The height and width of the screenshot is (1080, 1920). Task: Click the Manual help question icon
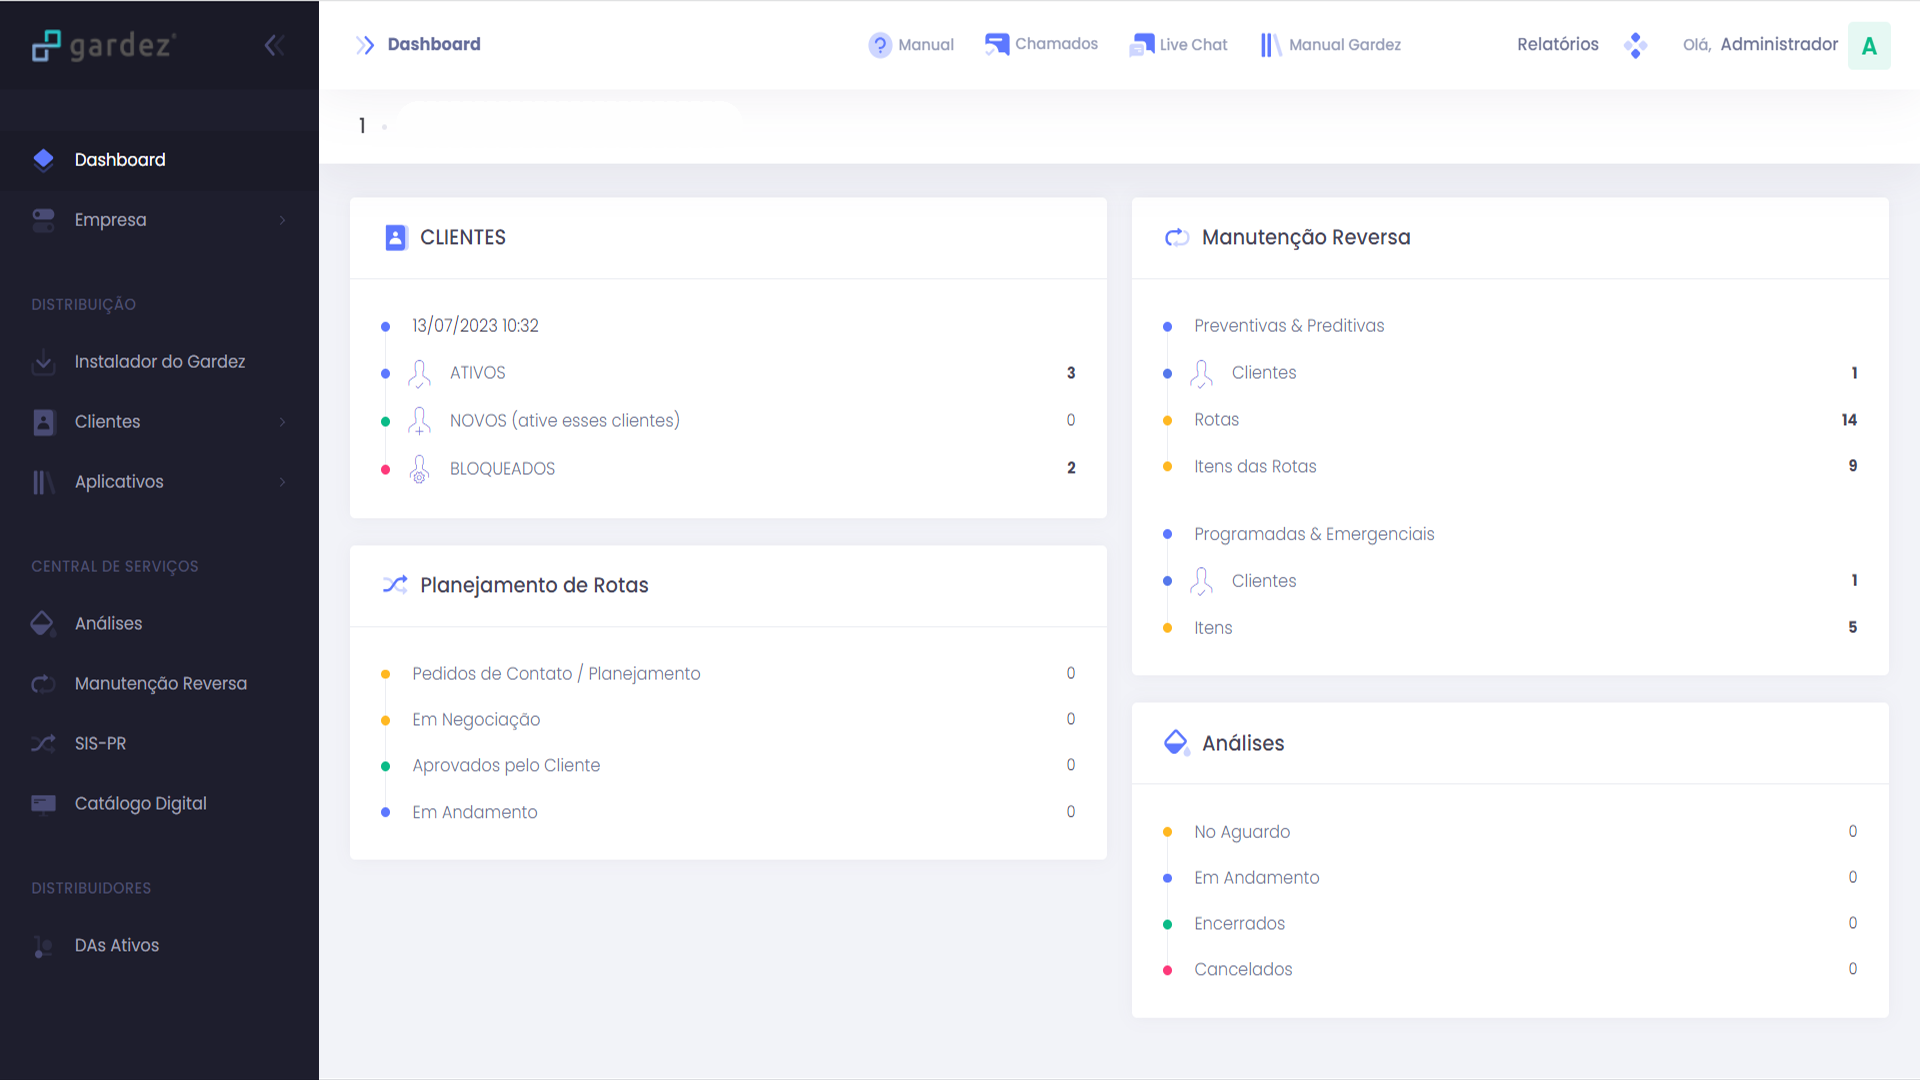(x=879, y=45)
